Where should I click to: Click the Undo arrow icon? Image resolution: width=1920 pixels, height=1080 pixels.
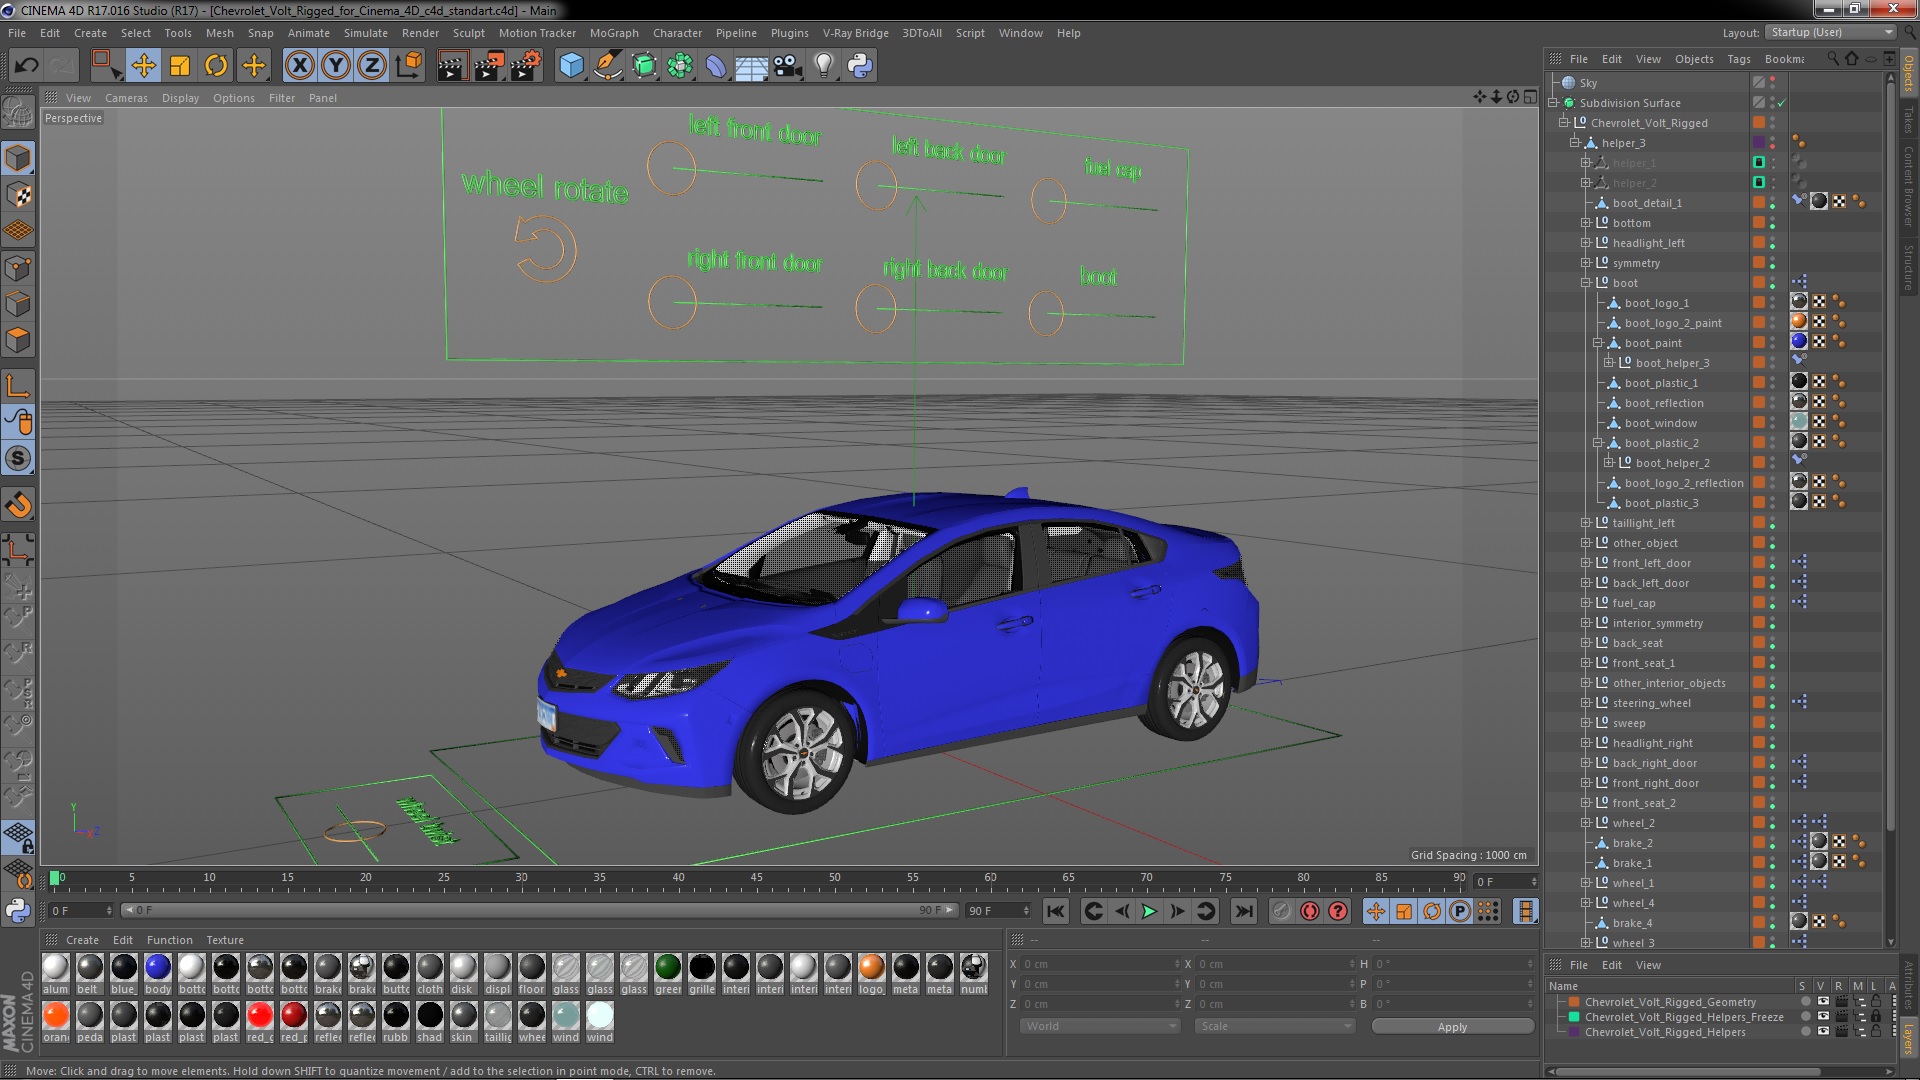(26, 66)
